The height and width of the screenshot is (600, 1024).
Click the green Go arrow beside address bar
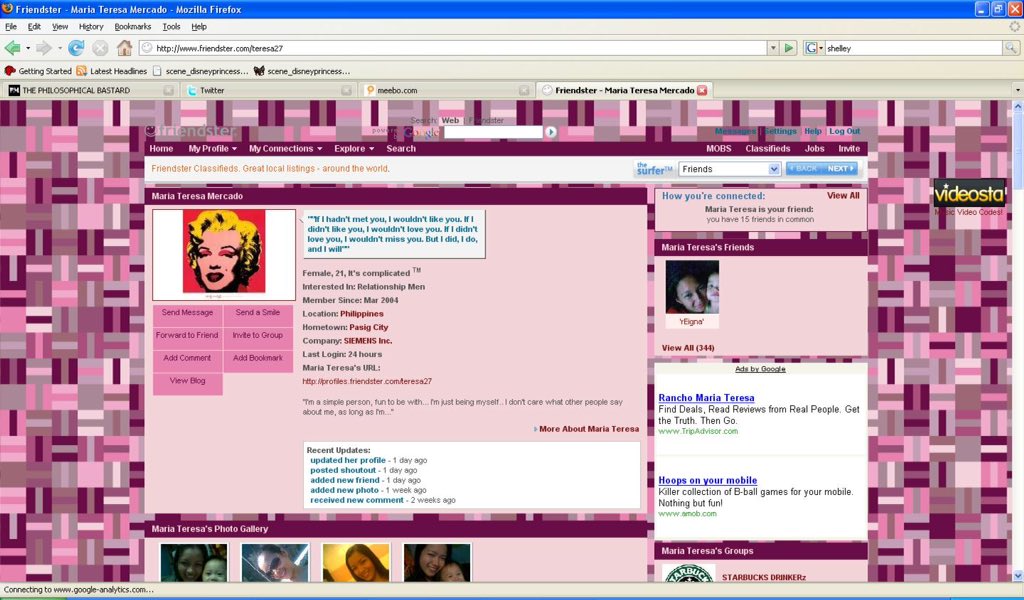click(x=787, y=47)
